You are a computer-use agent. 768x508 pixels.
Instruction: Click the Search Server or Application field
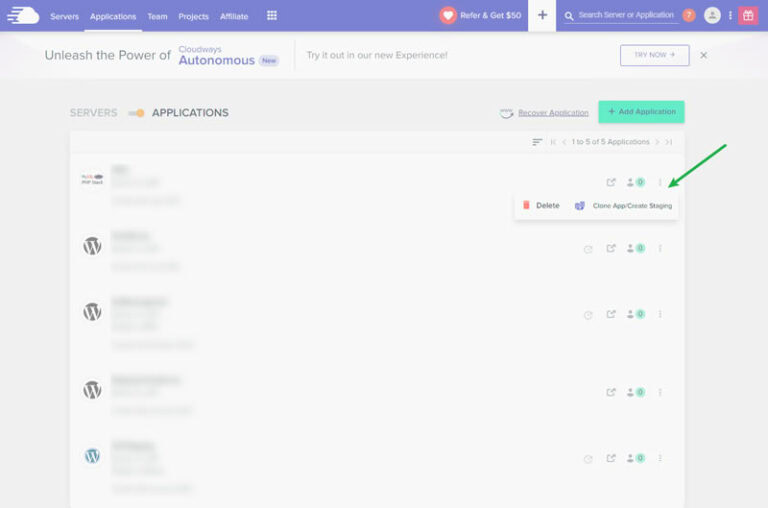(625, 16)
